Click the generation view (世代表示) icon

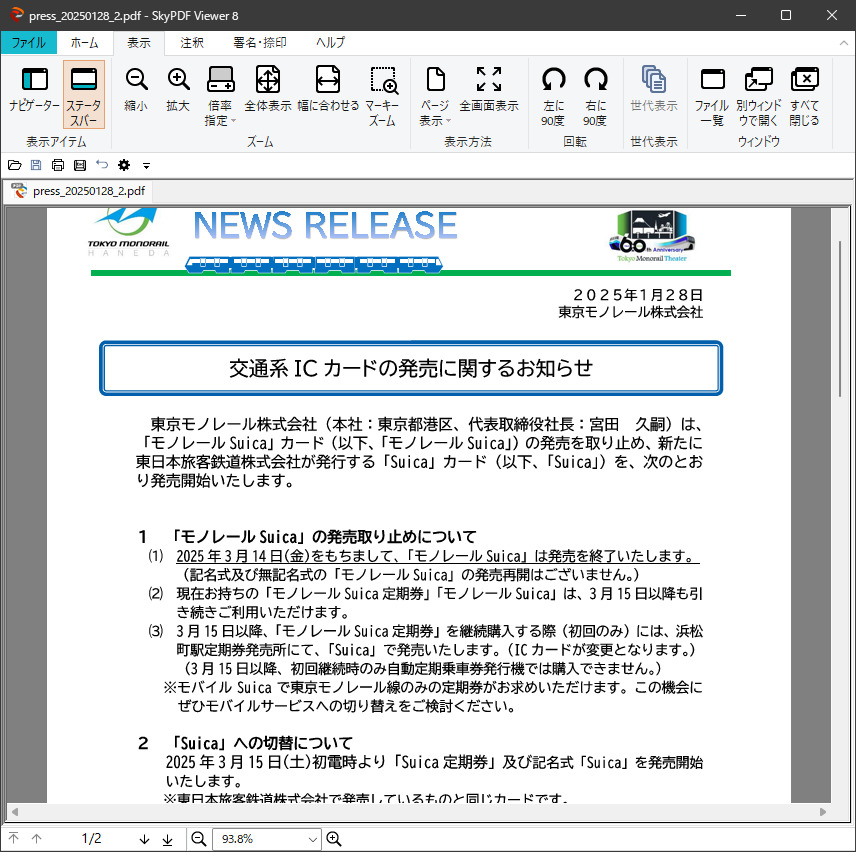click(x=653, y=90)
